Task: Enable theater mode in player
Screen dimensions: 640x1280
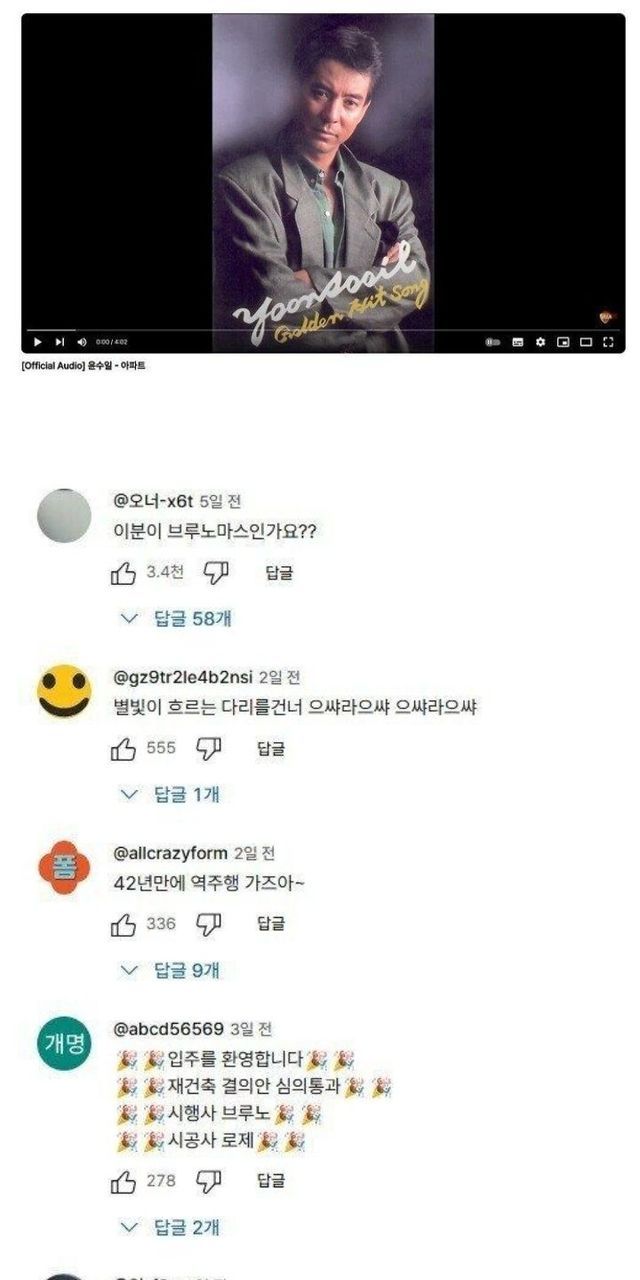Action: coord(586,342)
